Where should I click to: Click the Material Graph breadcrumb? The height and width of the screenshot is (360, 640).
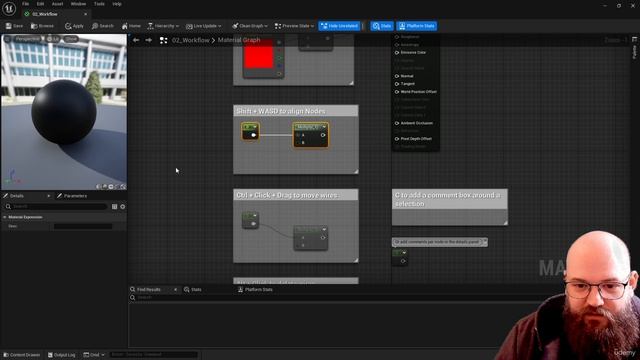pyautogui.click(x=239, y=40)
